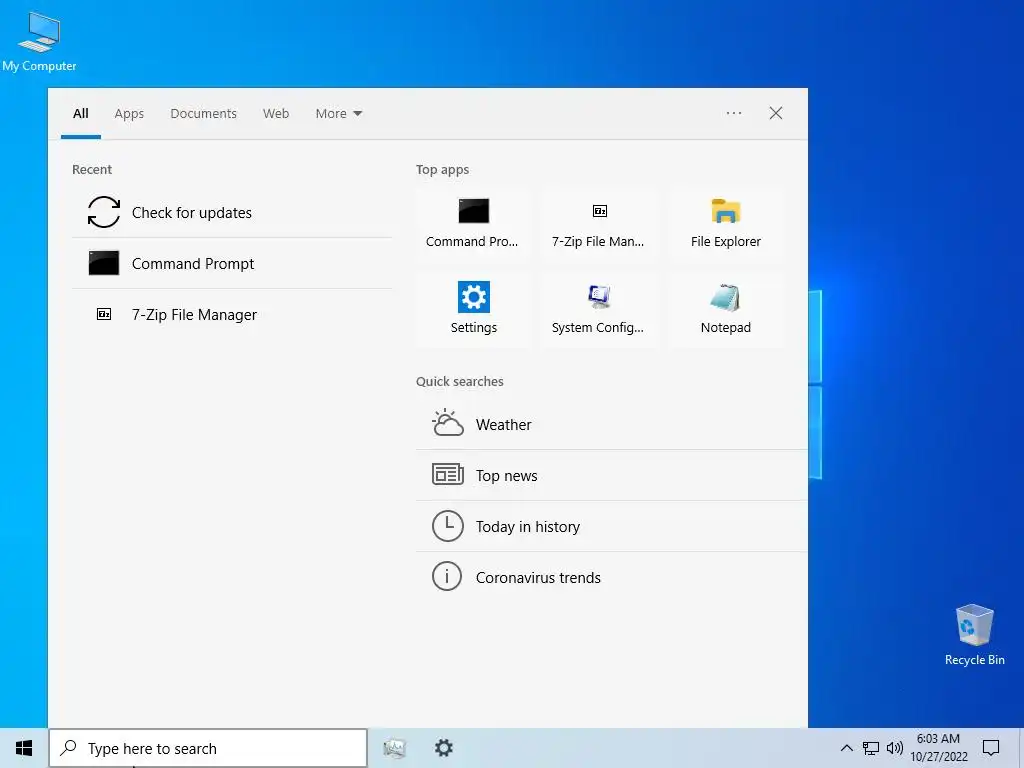This screenshot has width=1024, height=768.
Task: Switch to the Documents search tab
Action: (x=204, y=114)
